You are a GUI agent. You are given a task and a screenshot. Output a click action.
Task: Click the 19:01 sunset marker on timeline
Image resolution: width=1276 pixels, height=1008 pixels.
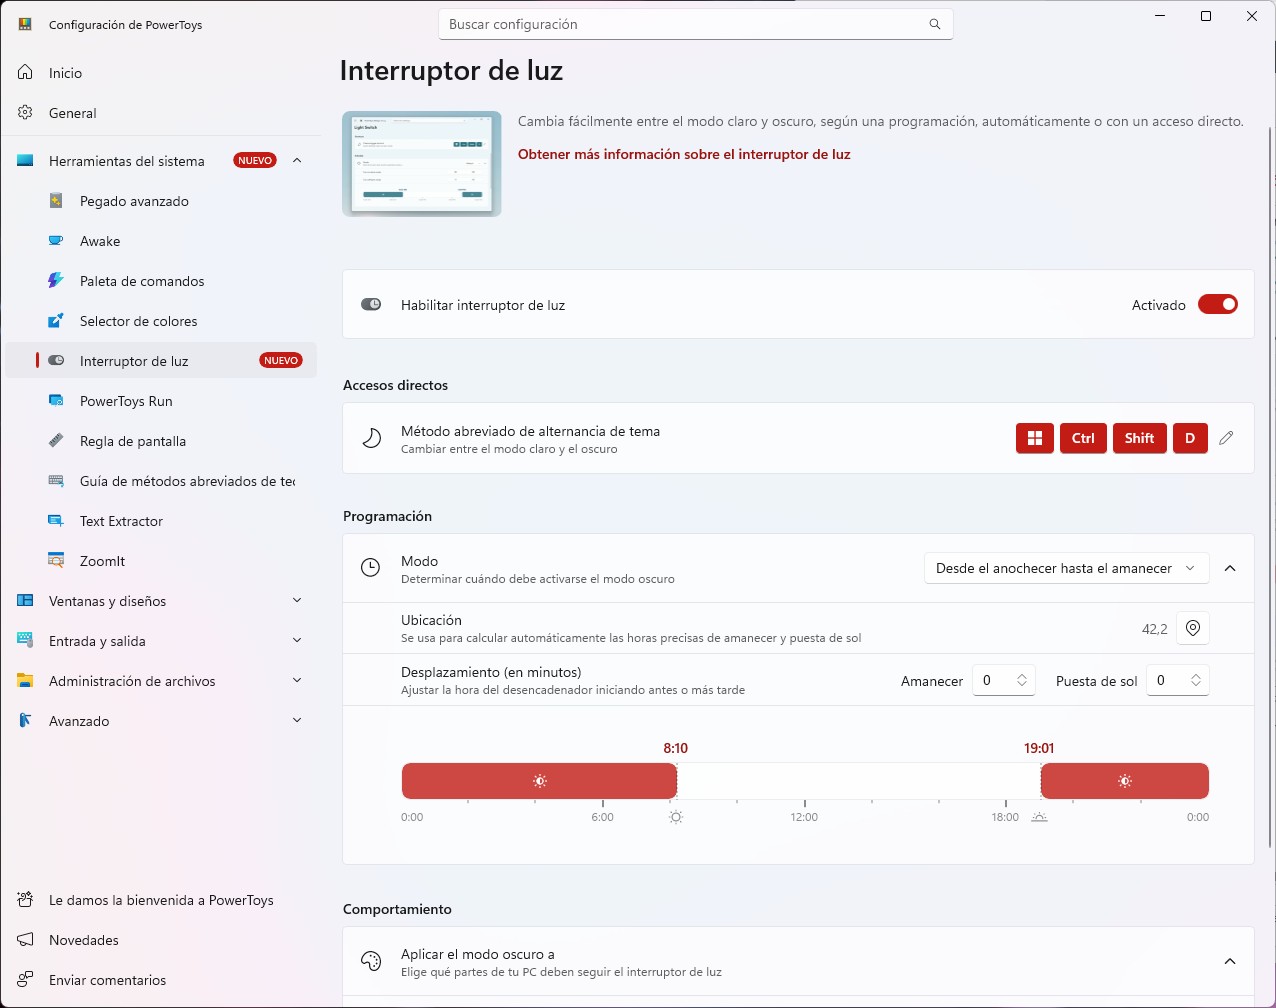tap(1039, 748)
